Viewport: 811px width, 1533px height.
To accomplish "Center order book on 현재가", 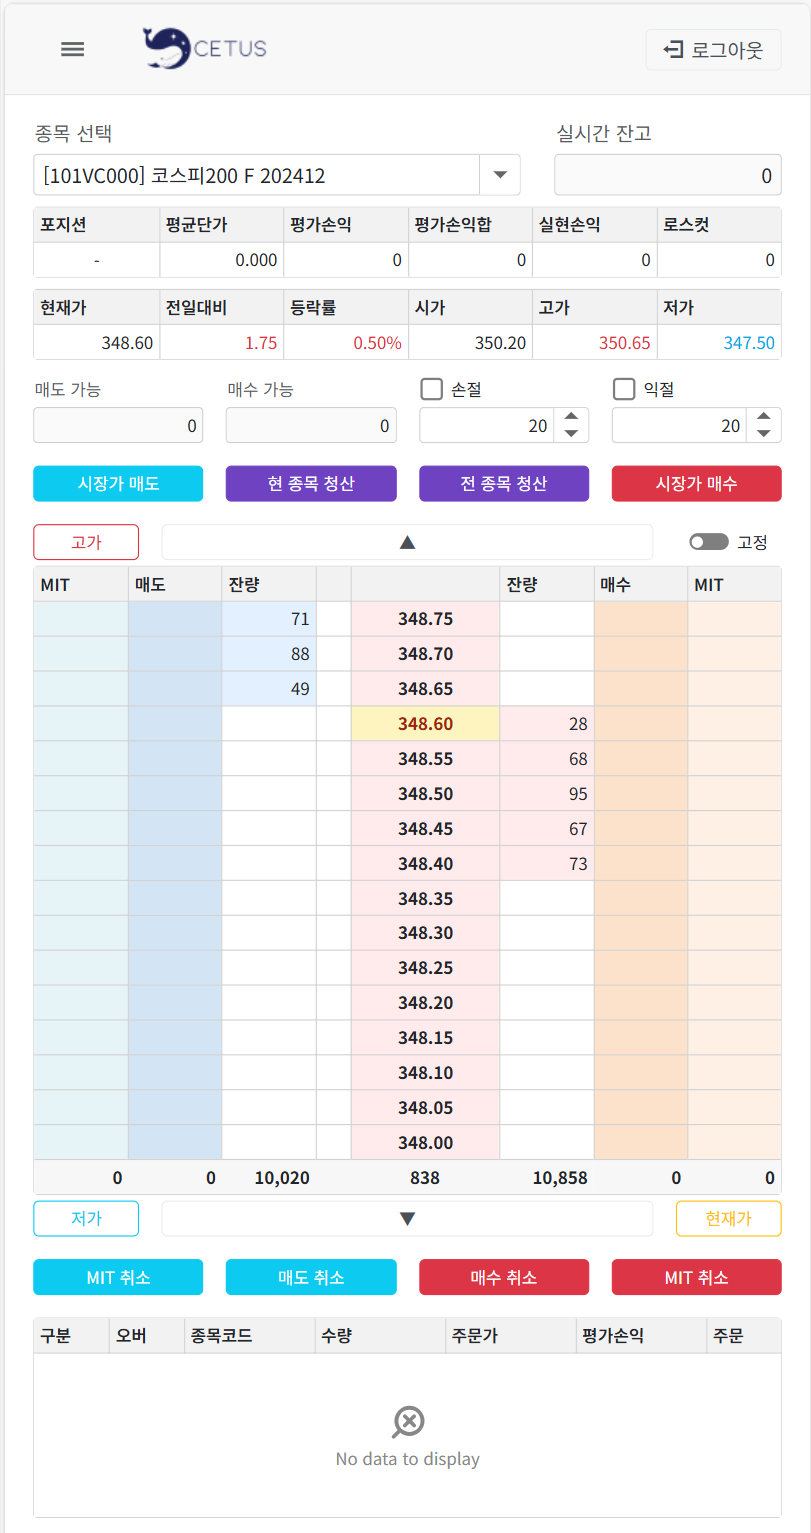I will point(728,1218).
